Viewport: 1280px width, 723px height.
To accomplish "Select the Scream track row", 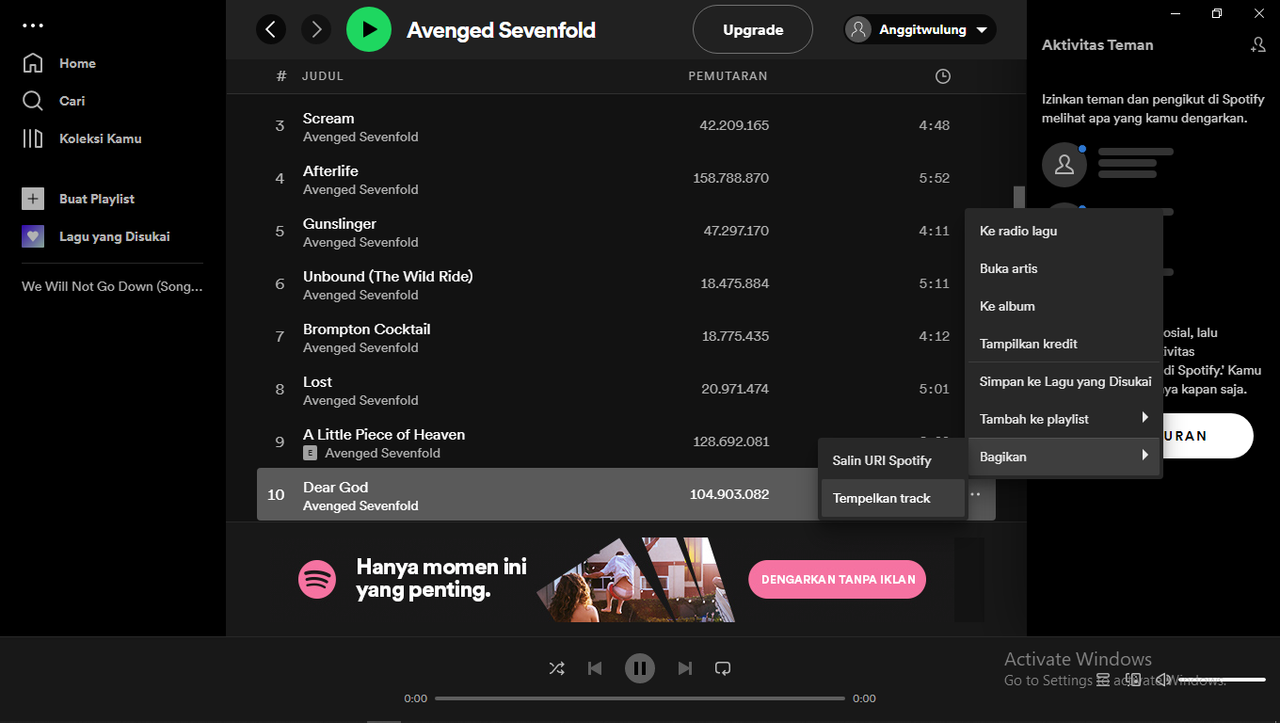I will pos(626,126).
